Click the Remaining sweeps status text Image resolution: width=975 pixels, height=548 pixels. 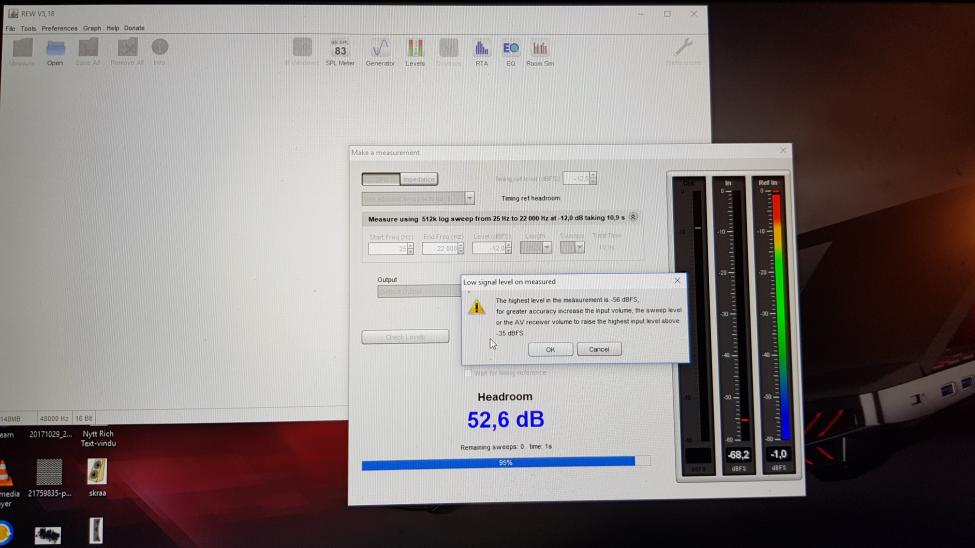[x=506, y=447]
